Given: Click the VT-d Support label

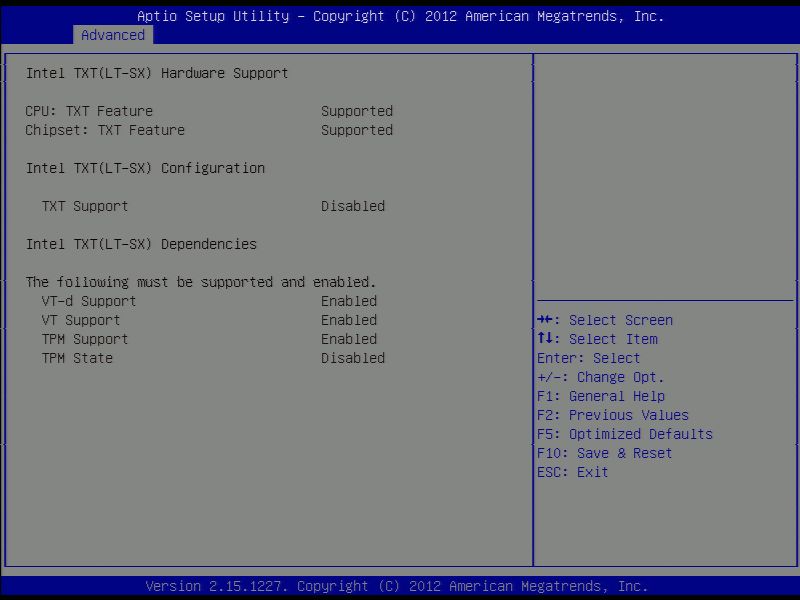Looking at the screenshot, I should [x=89, y=301].
